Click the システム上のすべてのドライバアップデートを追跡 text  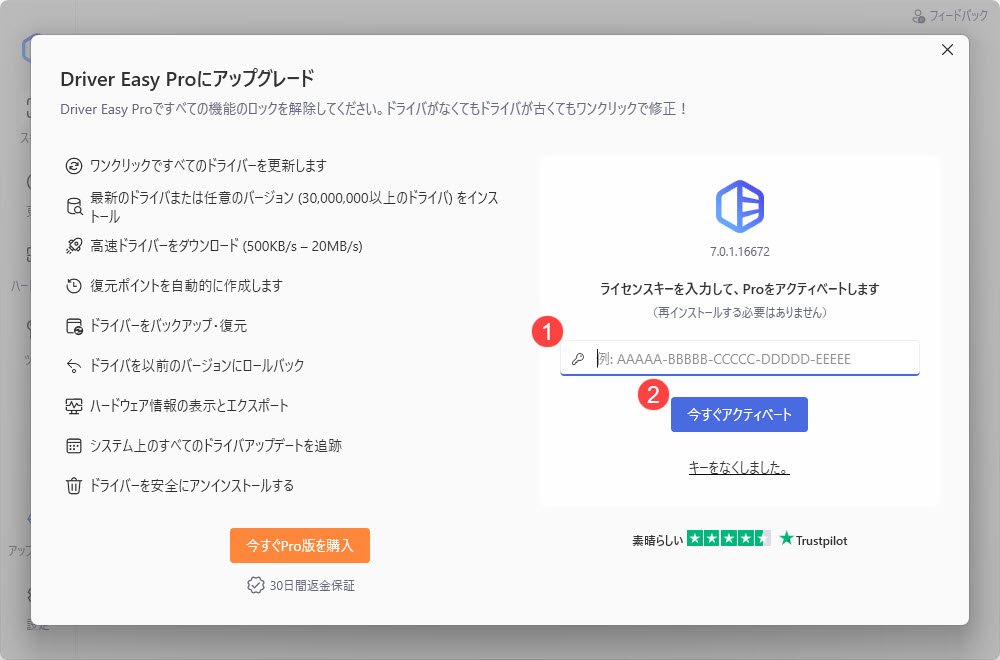[x=216, y=445]
